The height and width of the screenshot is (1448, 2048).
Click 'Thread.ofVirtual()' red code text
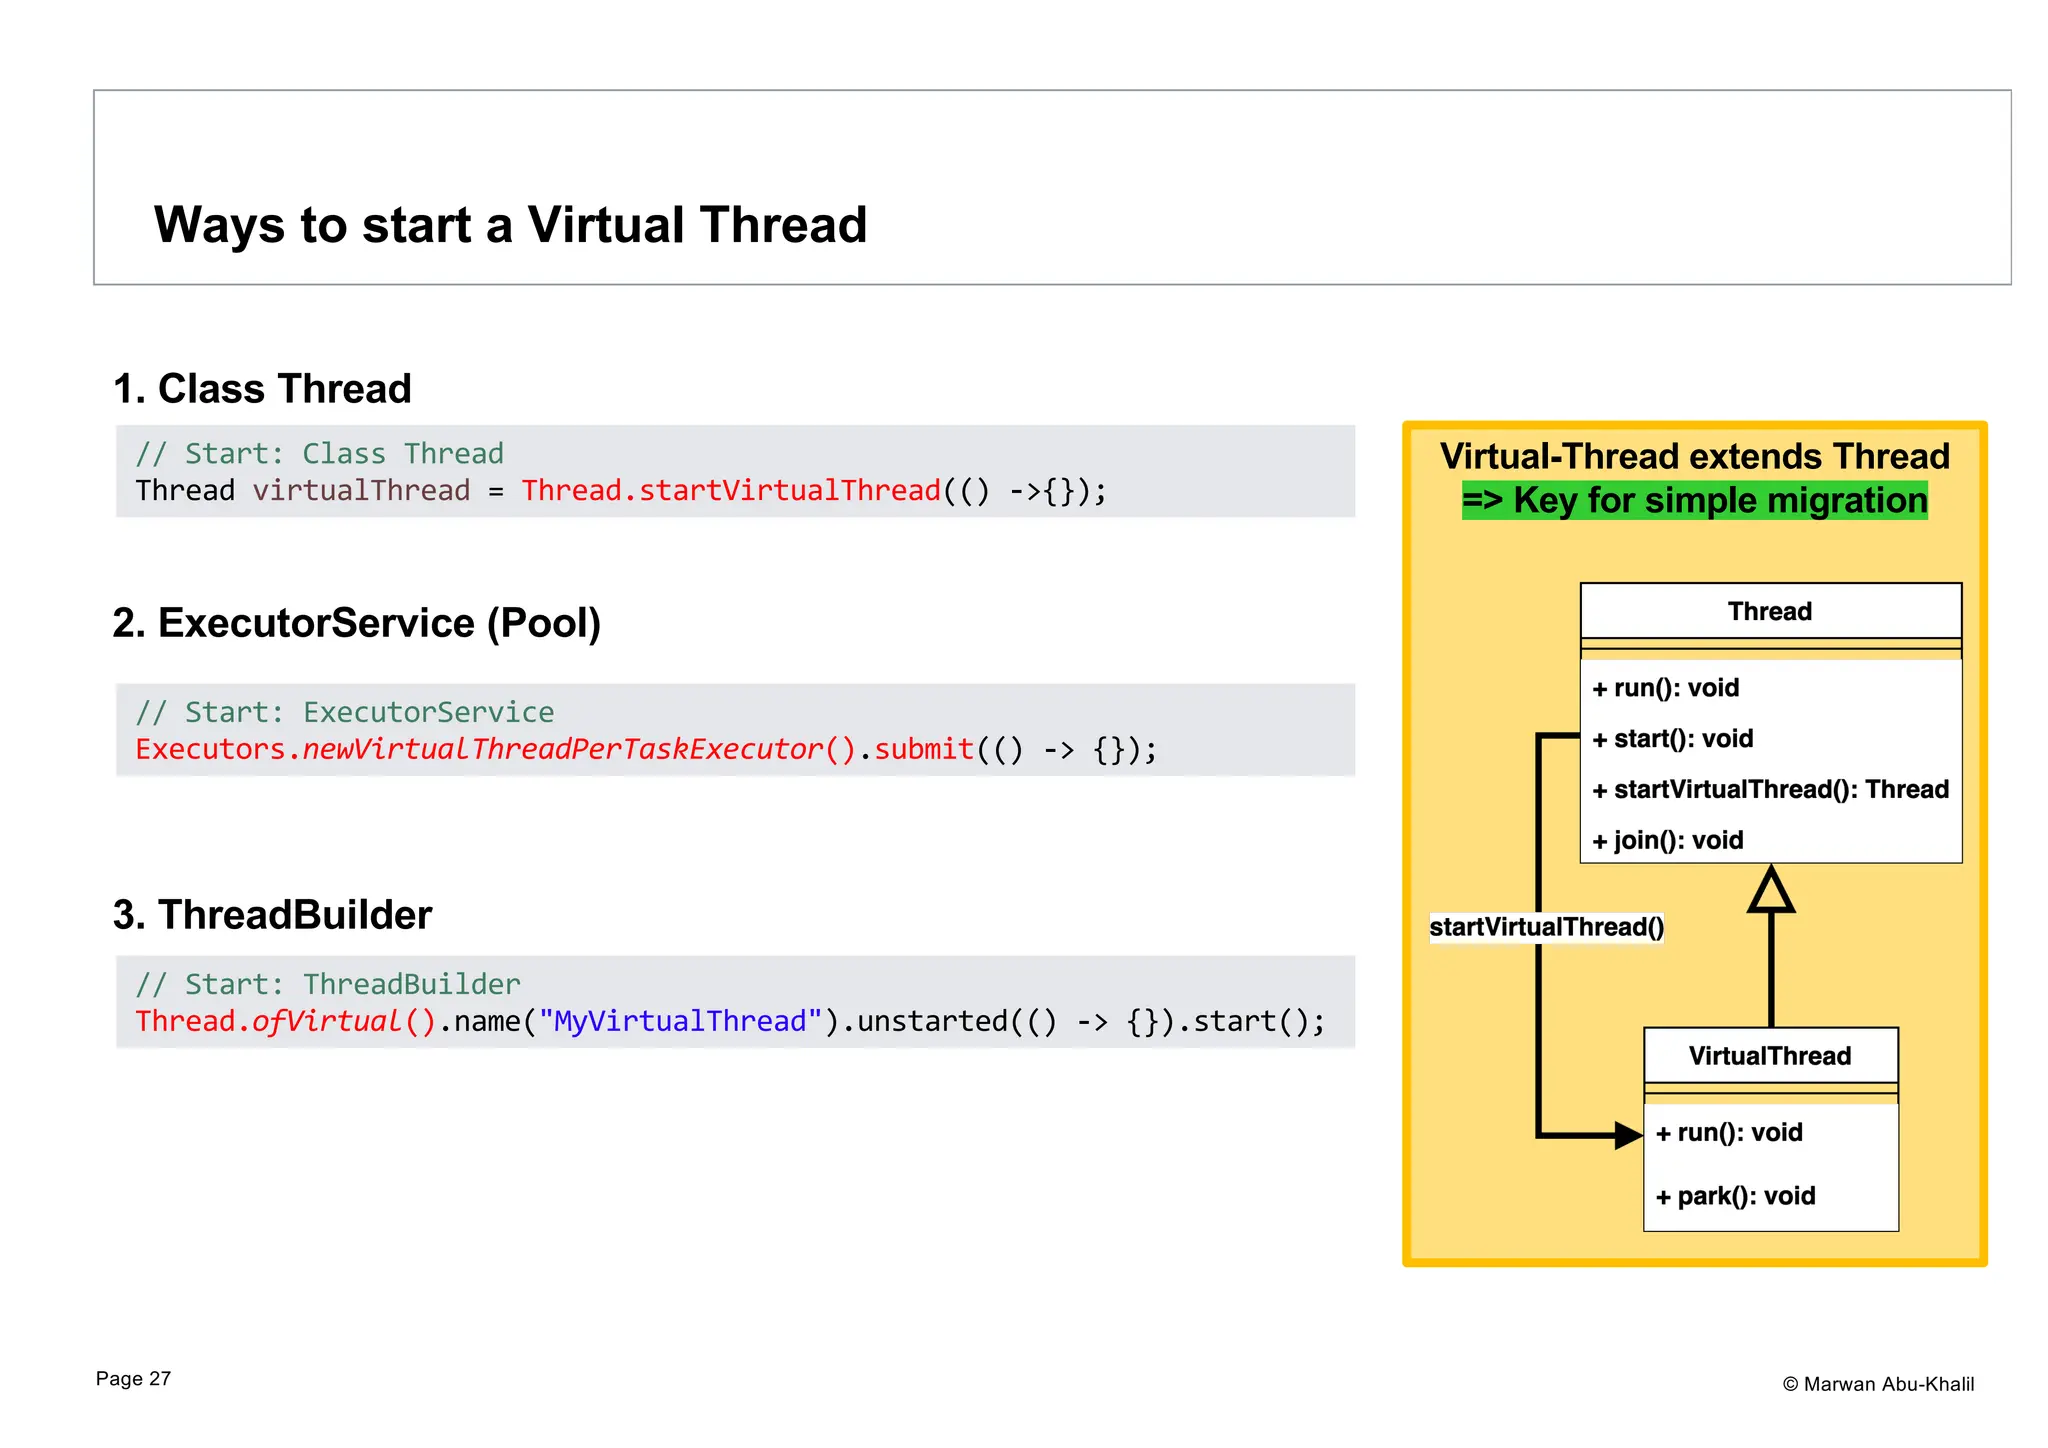tap(286, 1021)
